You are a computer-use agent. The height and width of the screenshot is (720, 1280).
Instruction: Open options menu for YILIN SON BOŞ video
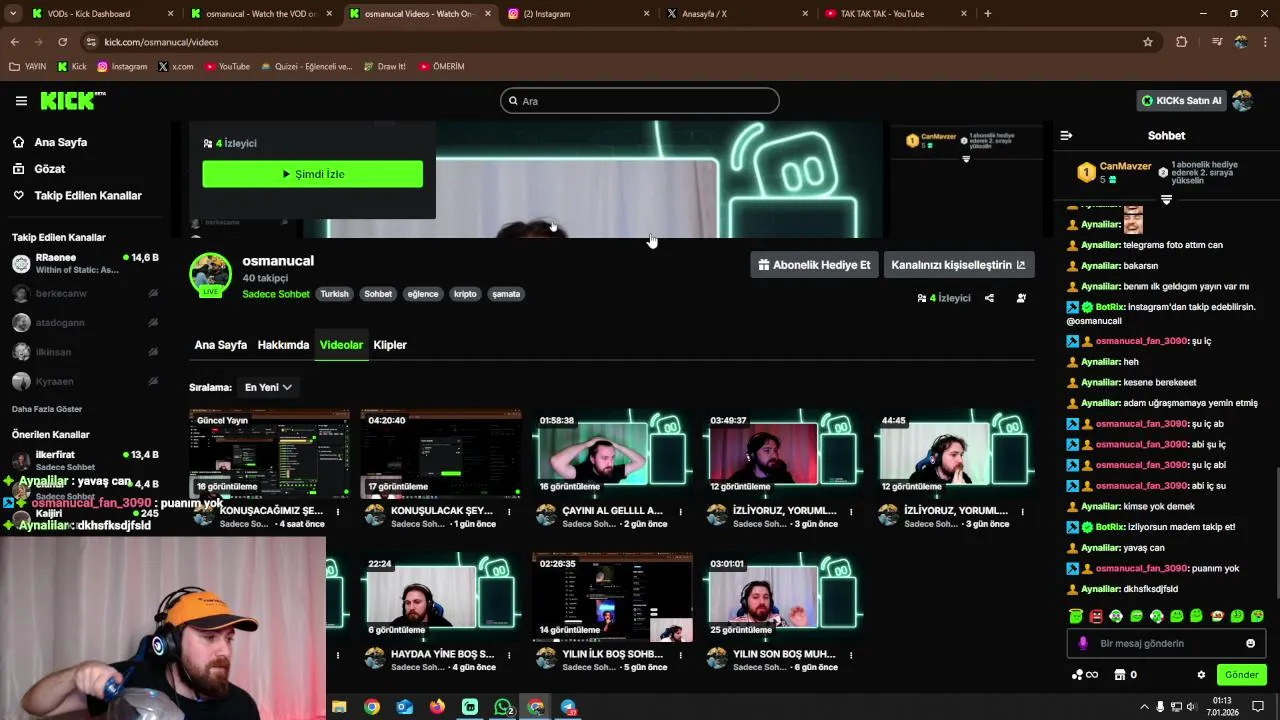(x=851, y=654)
